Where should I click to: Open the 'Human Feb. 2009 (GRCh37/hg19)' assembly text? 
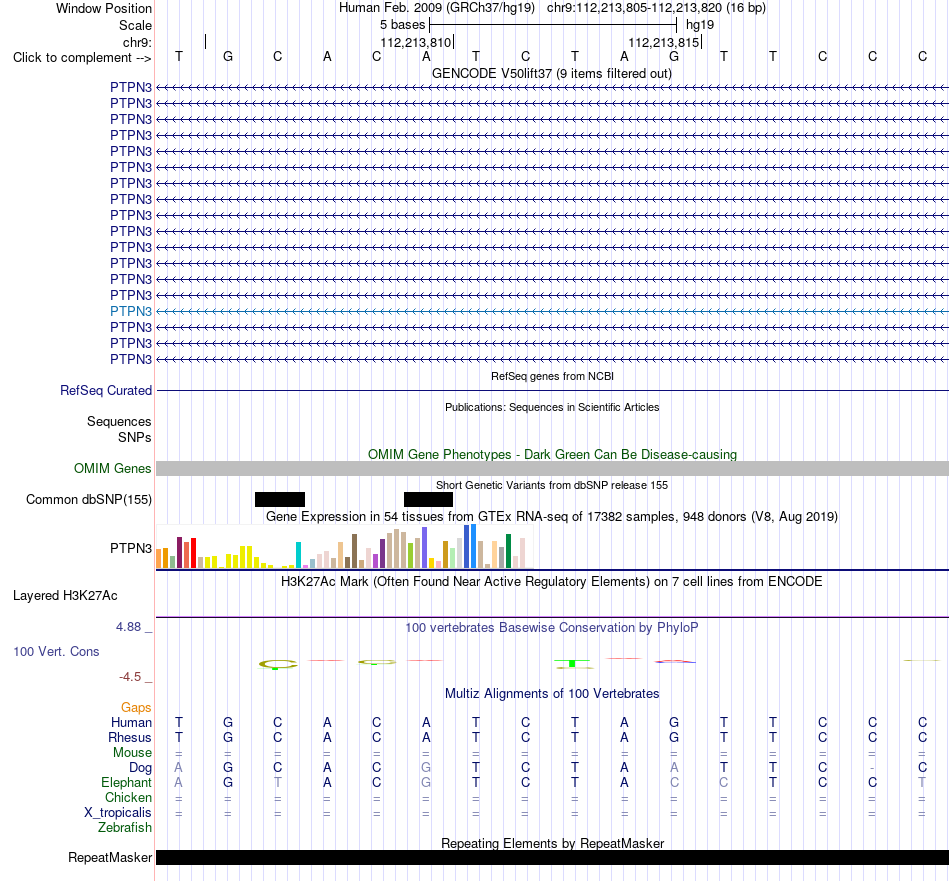point(437,8)
